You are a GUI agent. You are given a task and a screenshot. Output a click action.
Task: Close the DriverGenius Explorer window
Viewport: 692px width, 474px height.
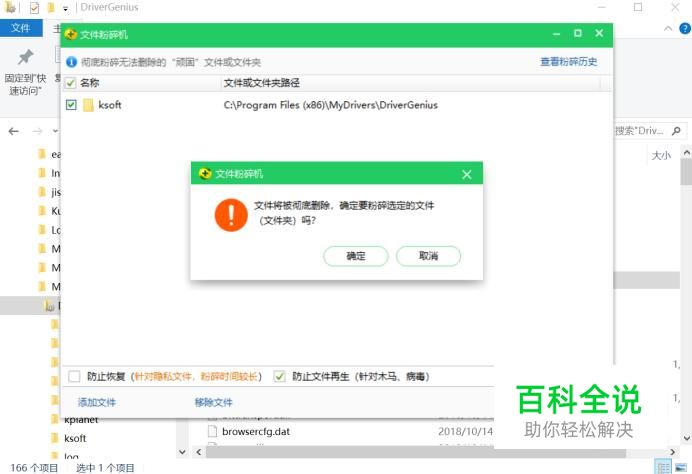point(675,7)
